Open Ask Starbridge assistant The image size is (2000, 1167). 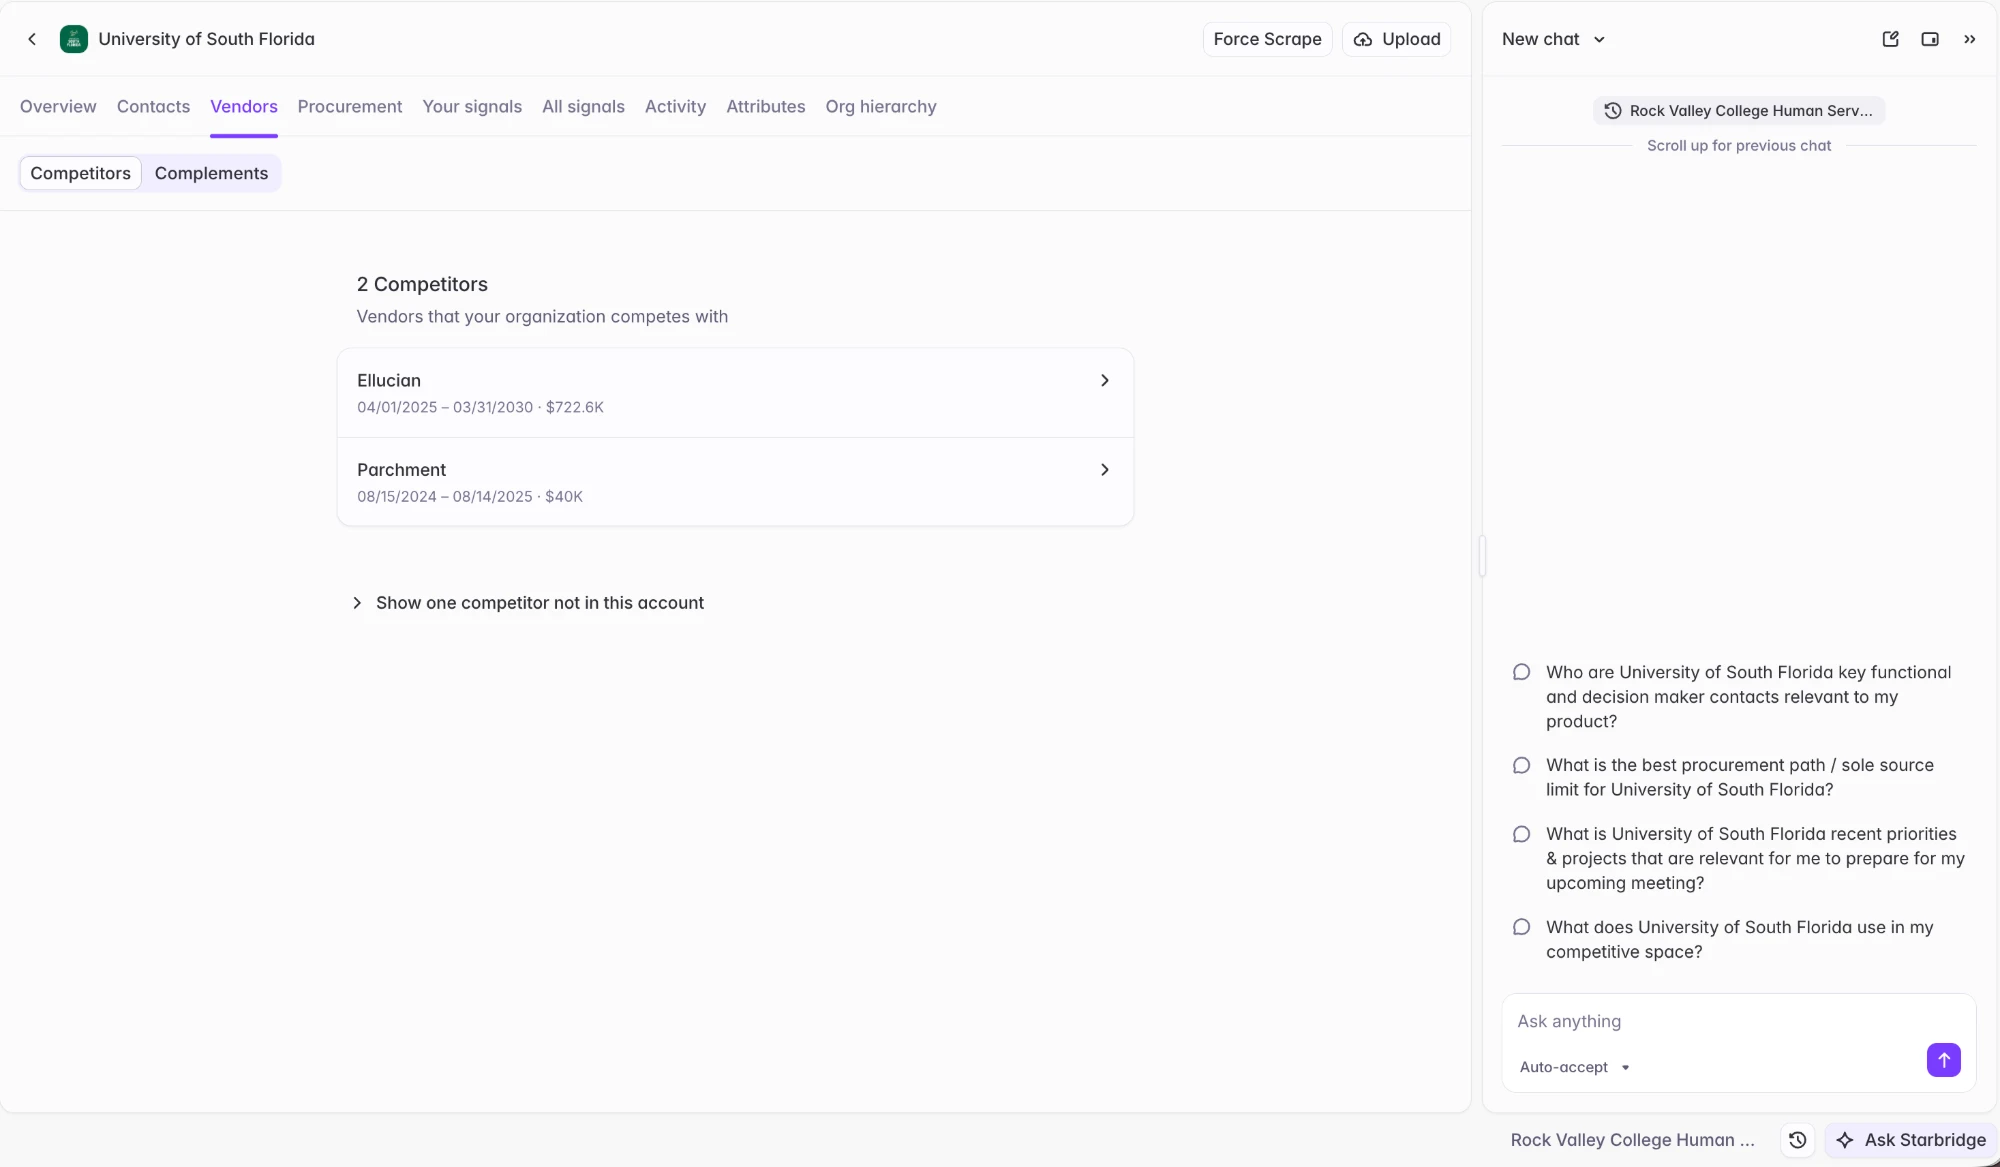pyautogui.click(x=1911, y=1140)
